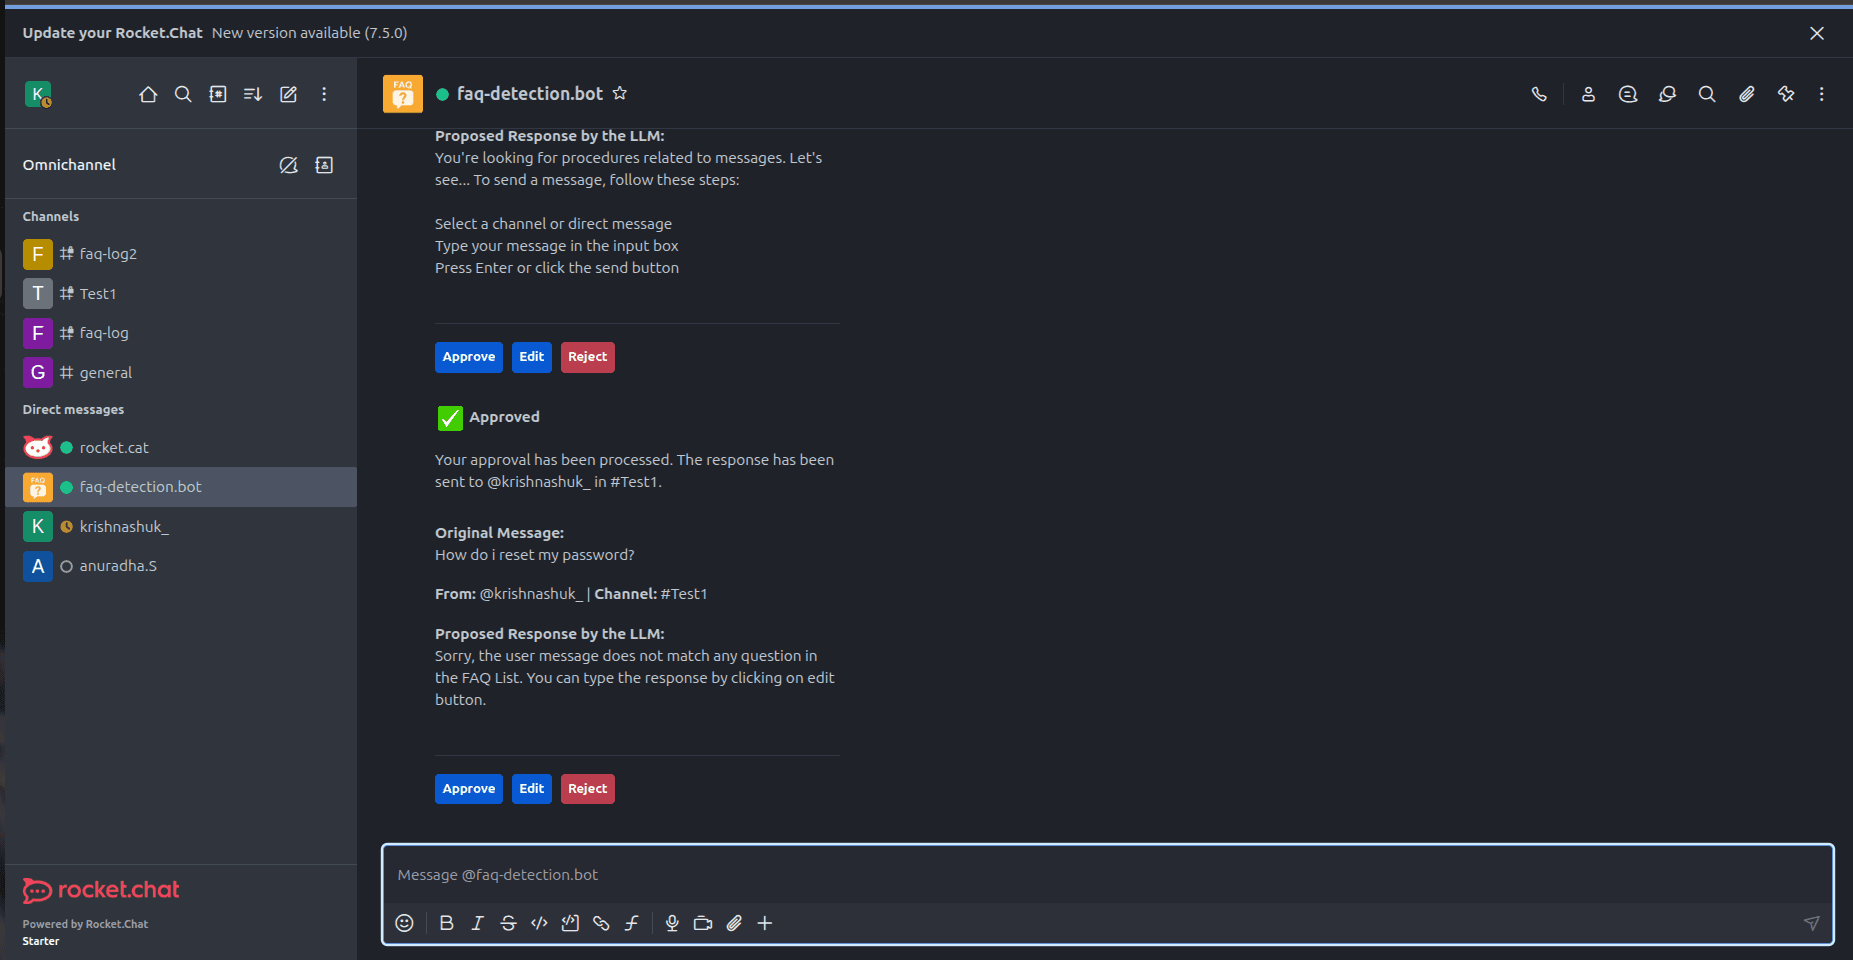Insert a link in message

point(601,923)
